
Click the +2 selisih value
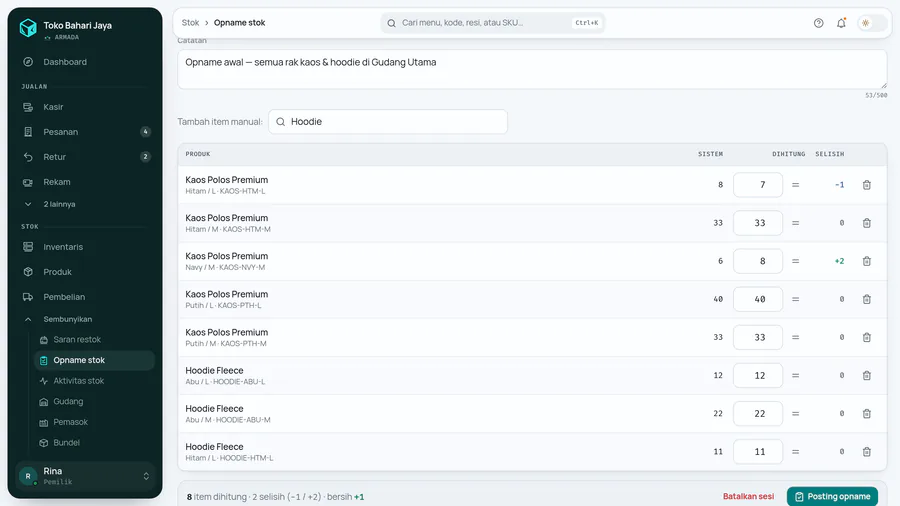tap(839, 261)
